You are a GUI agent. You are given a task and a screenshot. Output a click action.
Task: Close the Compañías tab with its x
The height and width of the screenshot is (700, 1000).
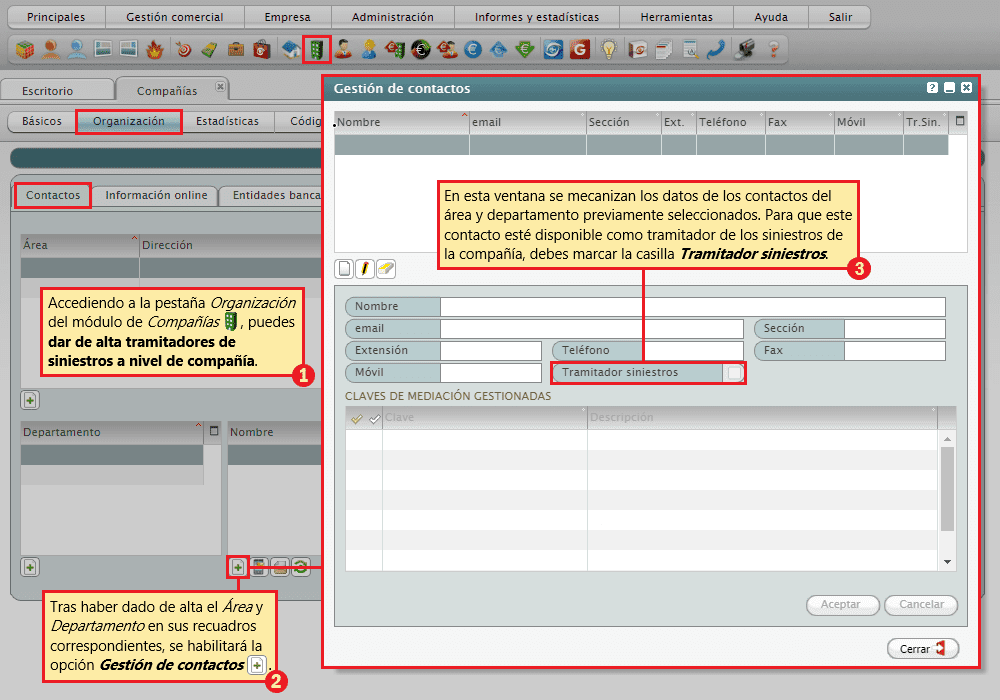[x=220, y=86]
